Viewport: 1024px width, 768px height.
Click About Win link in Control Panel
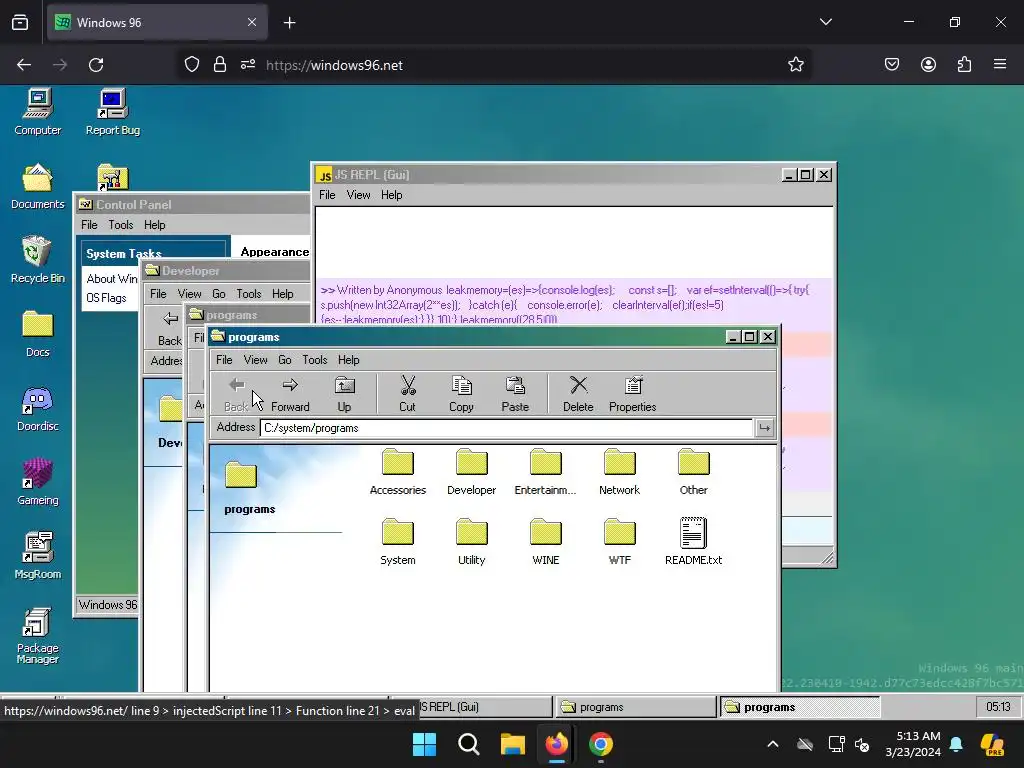(112, 279)
